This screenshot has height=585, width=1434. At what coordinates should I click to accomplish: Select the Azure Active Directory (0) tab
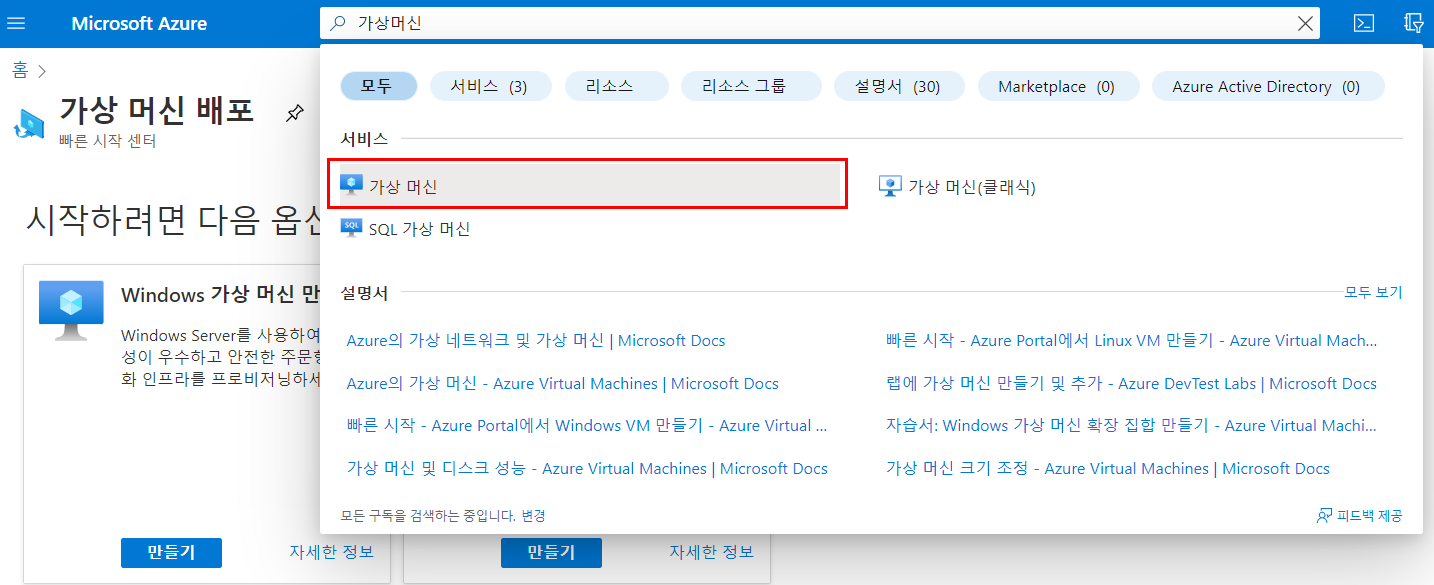point(1268,86)
